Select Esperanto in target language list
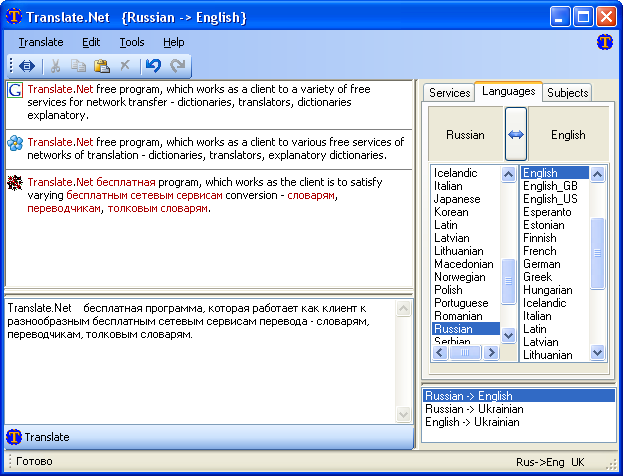 555,212
